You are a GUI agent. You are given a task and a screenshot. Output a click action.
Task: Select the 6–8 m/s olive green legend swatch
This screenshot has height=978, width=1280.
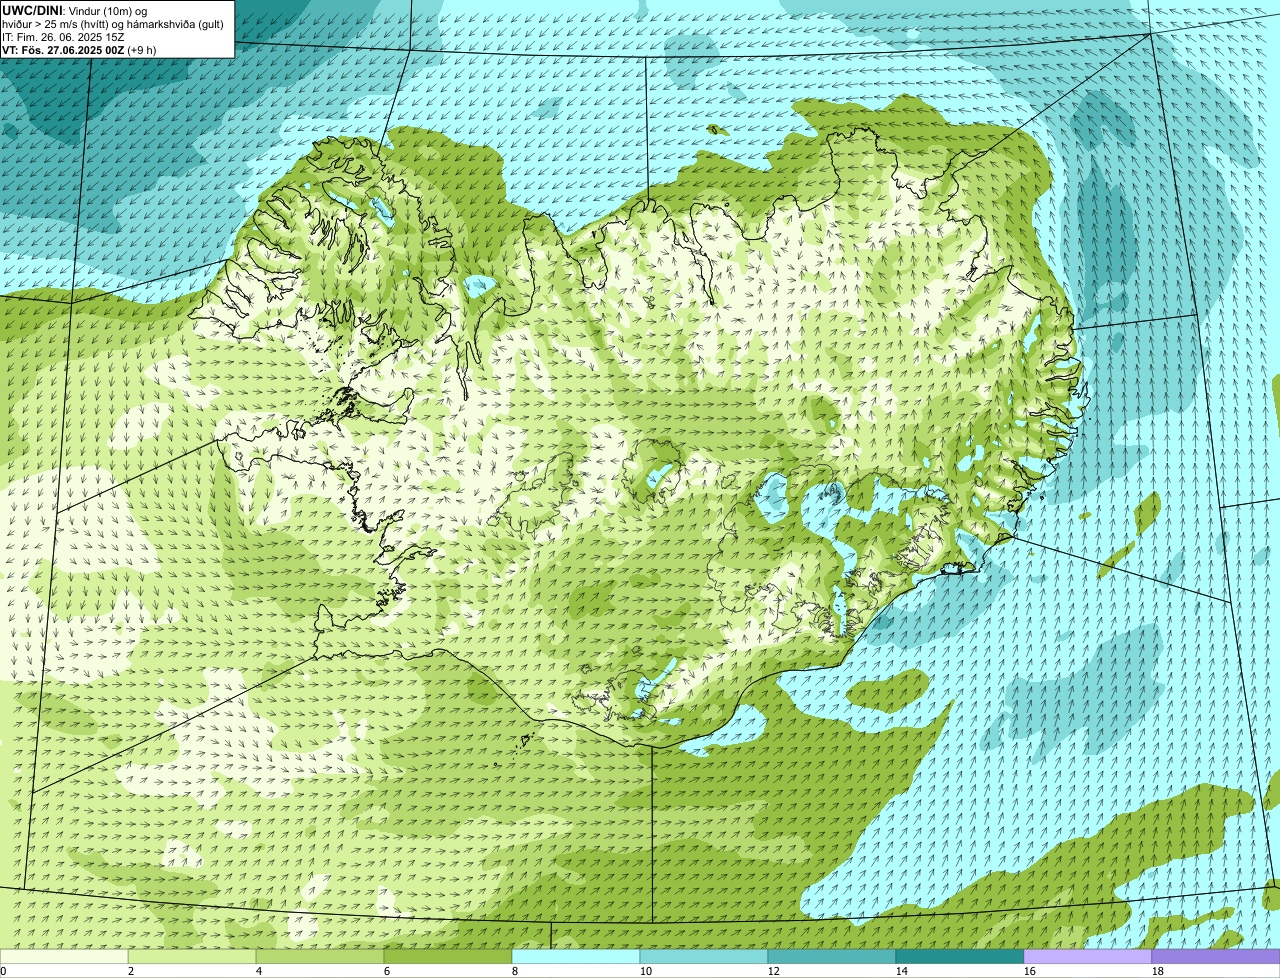point(448,957)
